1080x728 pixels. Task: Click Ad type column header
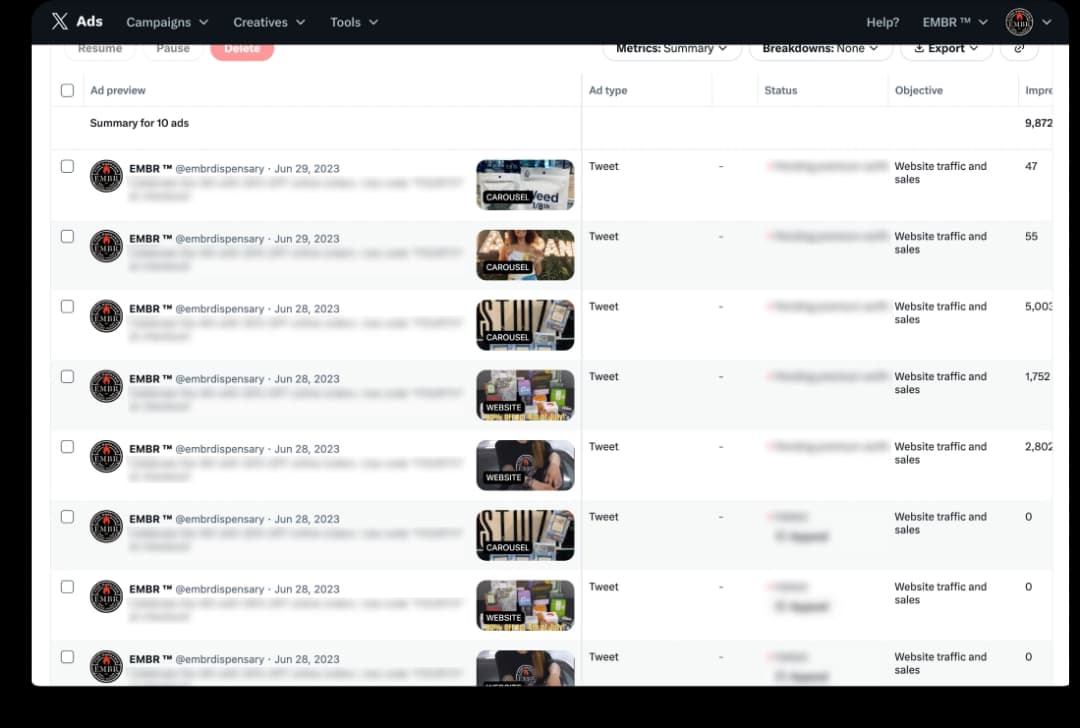(608, 90)
